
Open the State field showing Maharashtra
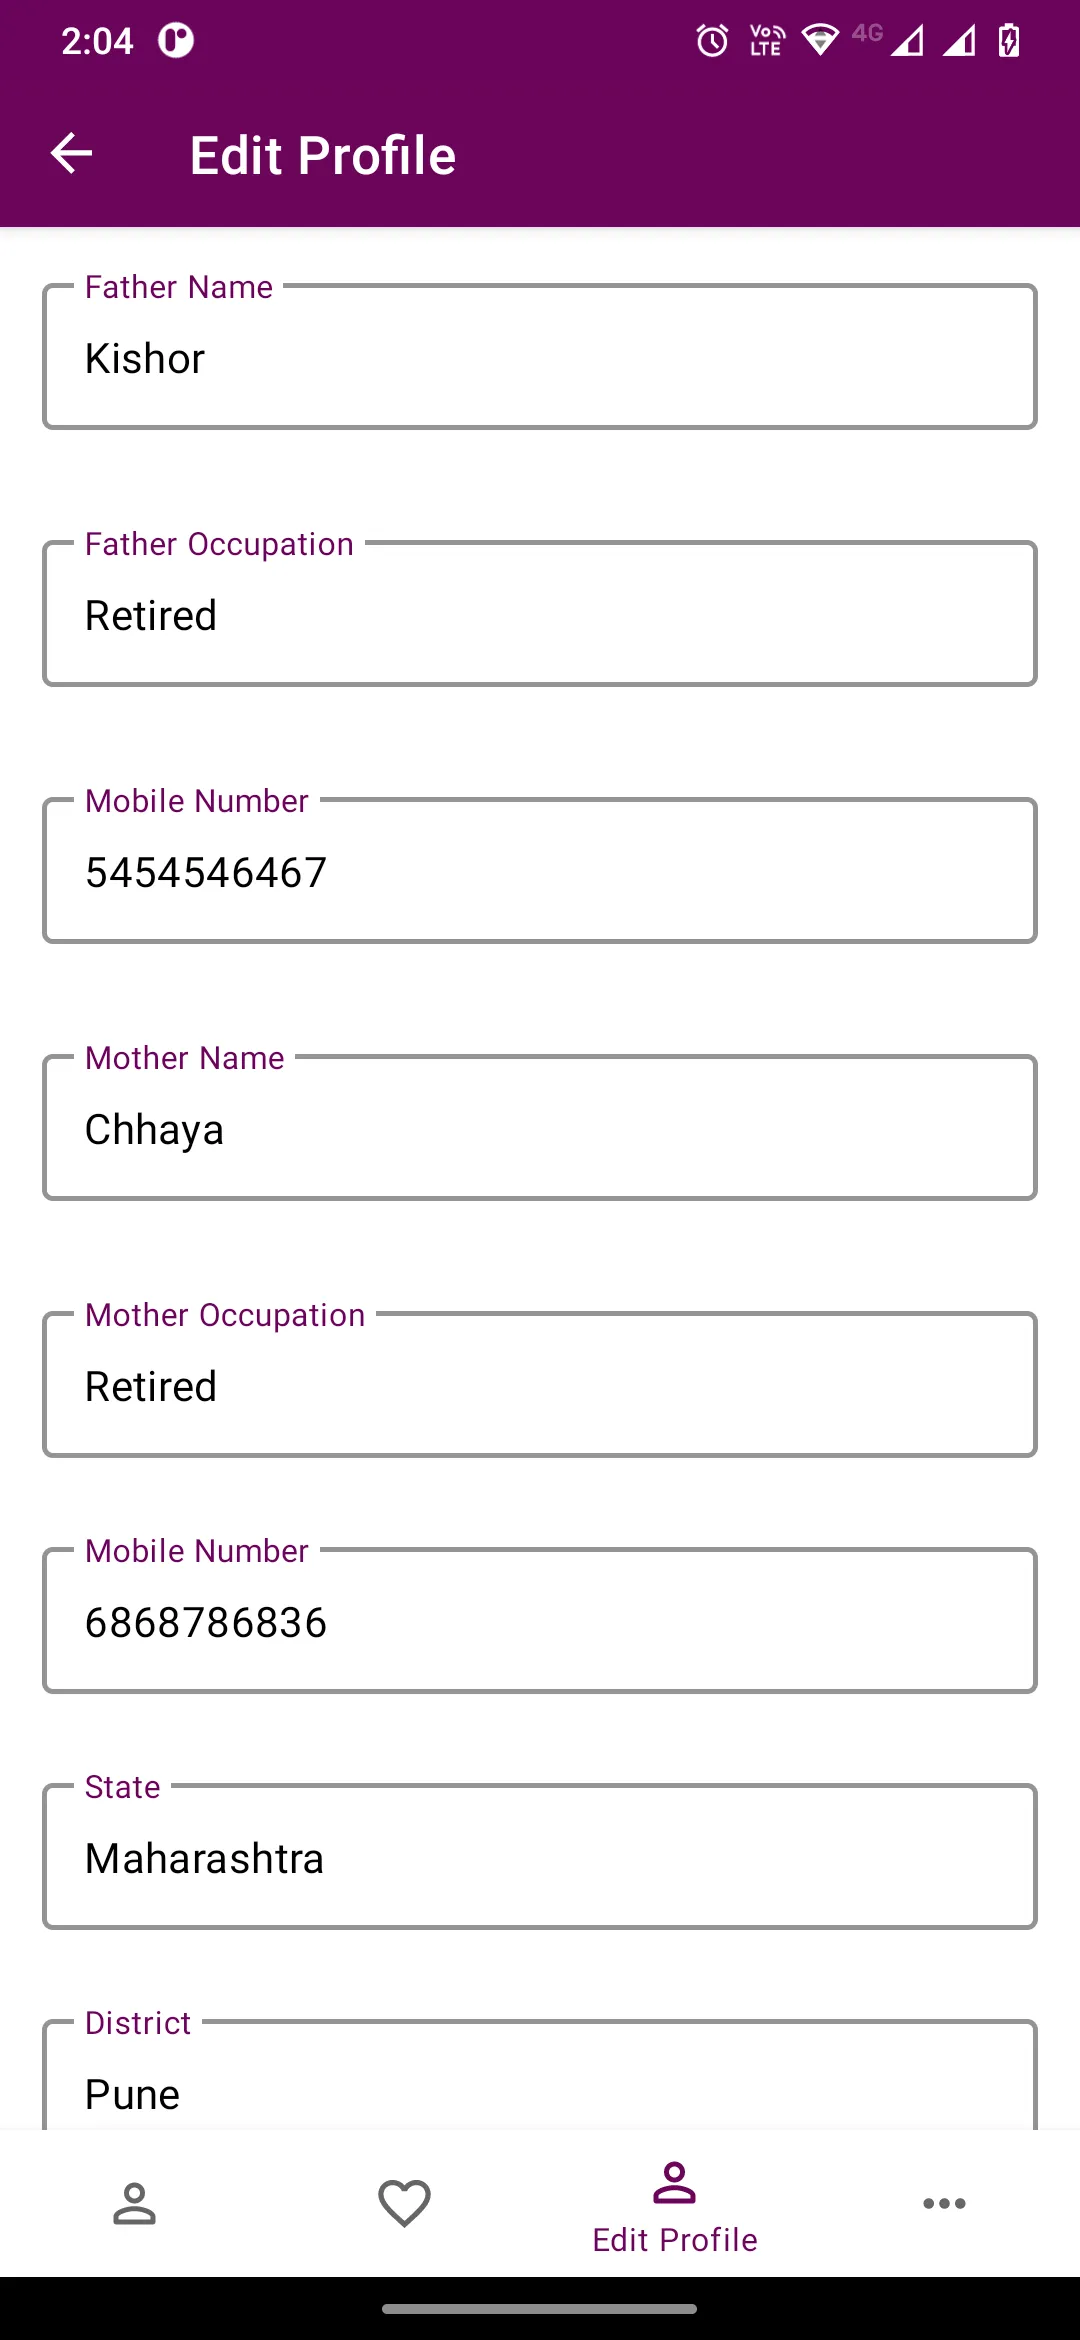(x=540, y=1857)
